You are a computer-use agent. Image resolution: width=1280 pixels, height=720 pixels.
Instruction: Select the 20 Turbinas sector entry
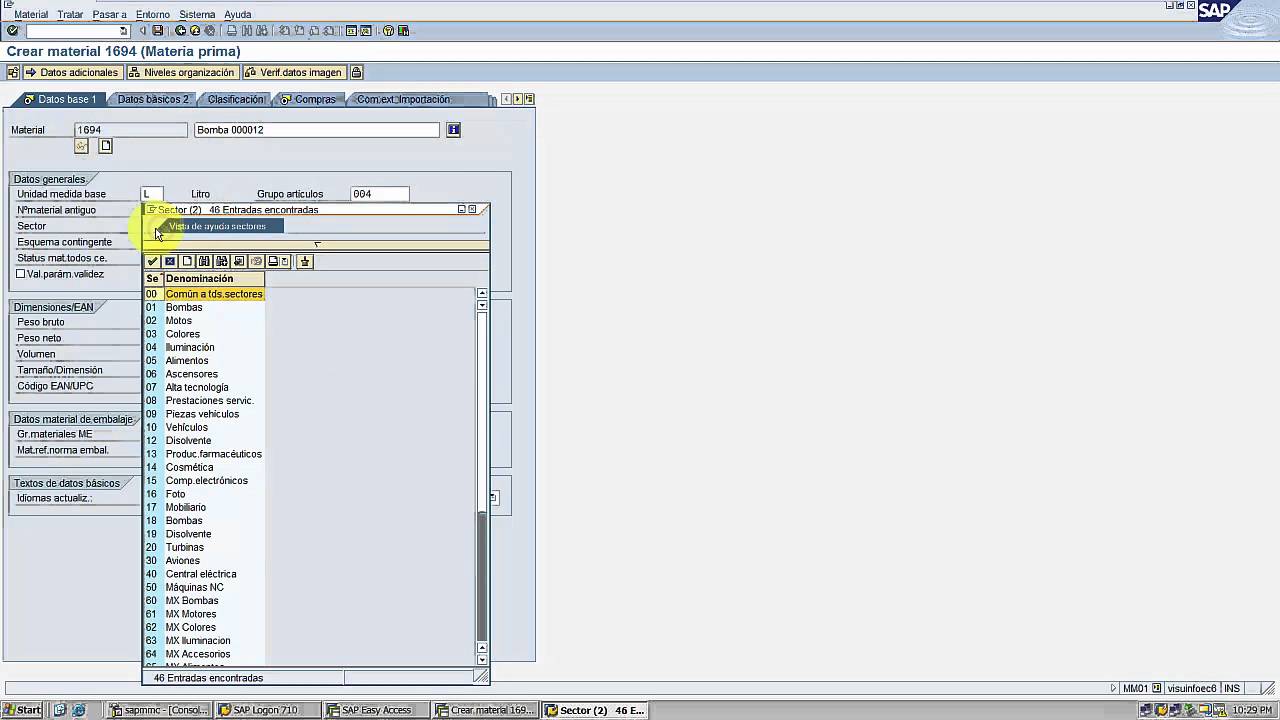tap(204, 547)
